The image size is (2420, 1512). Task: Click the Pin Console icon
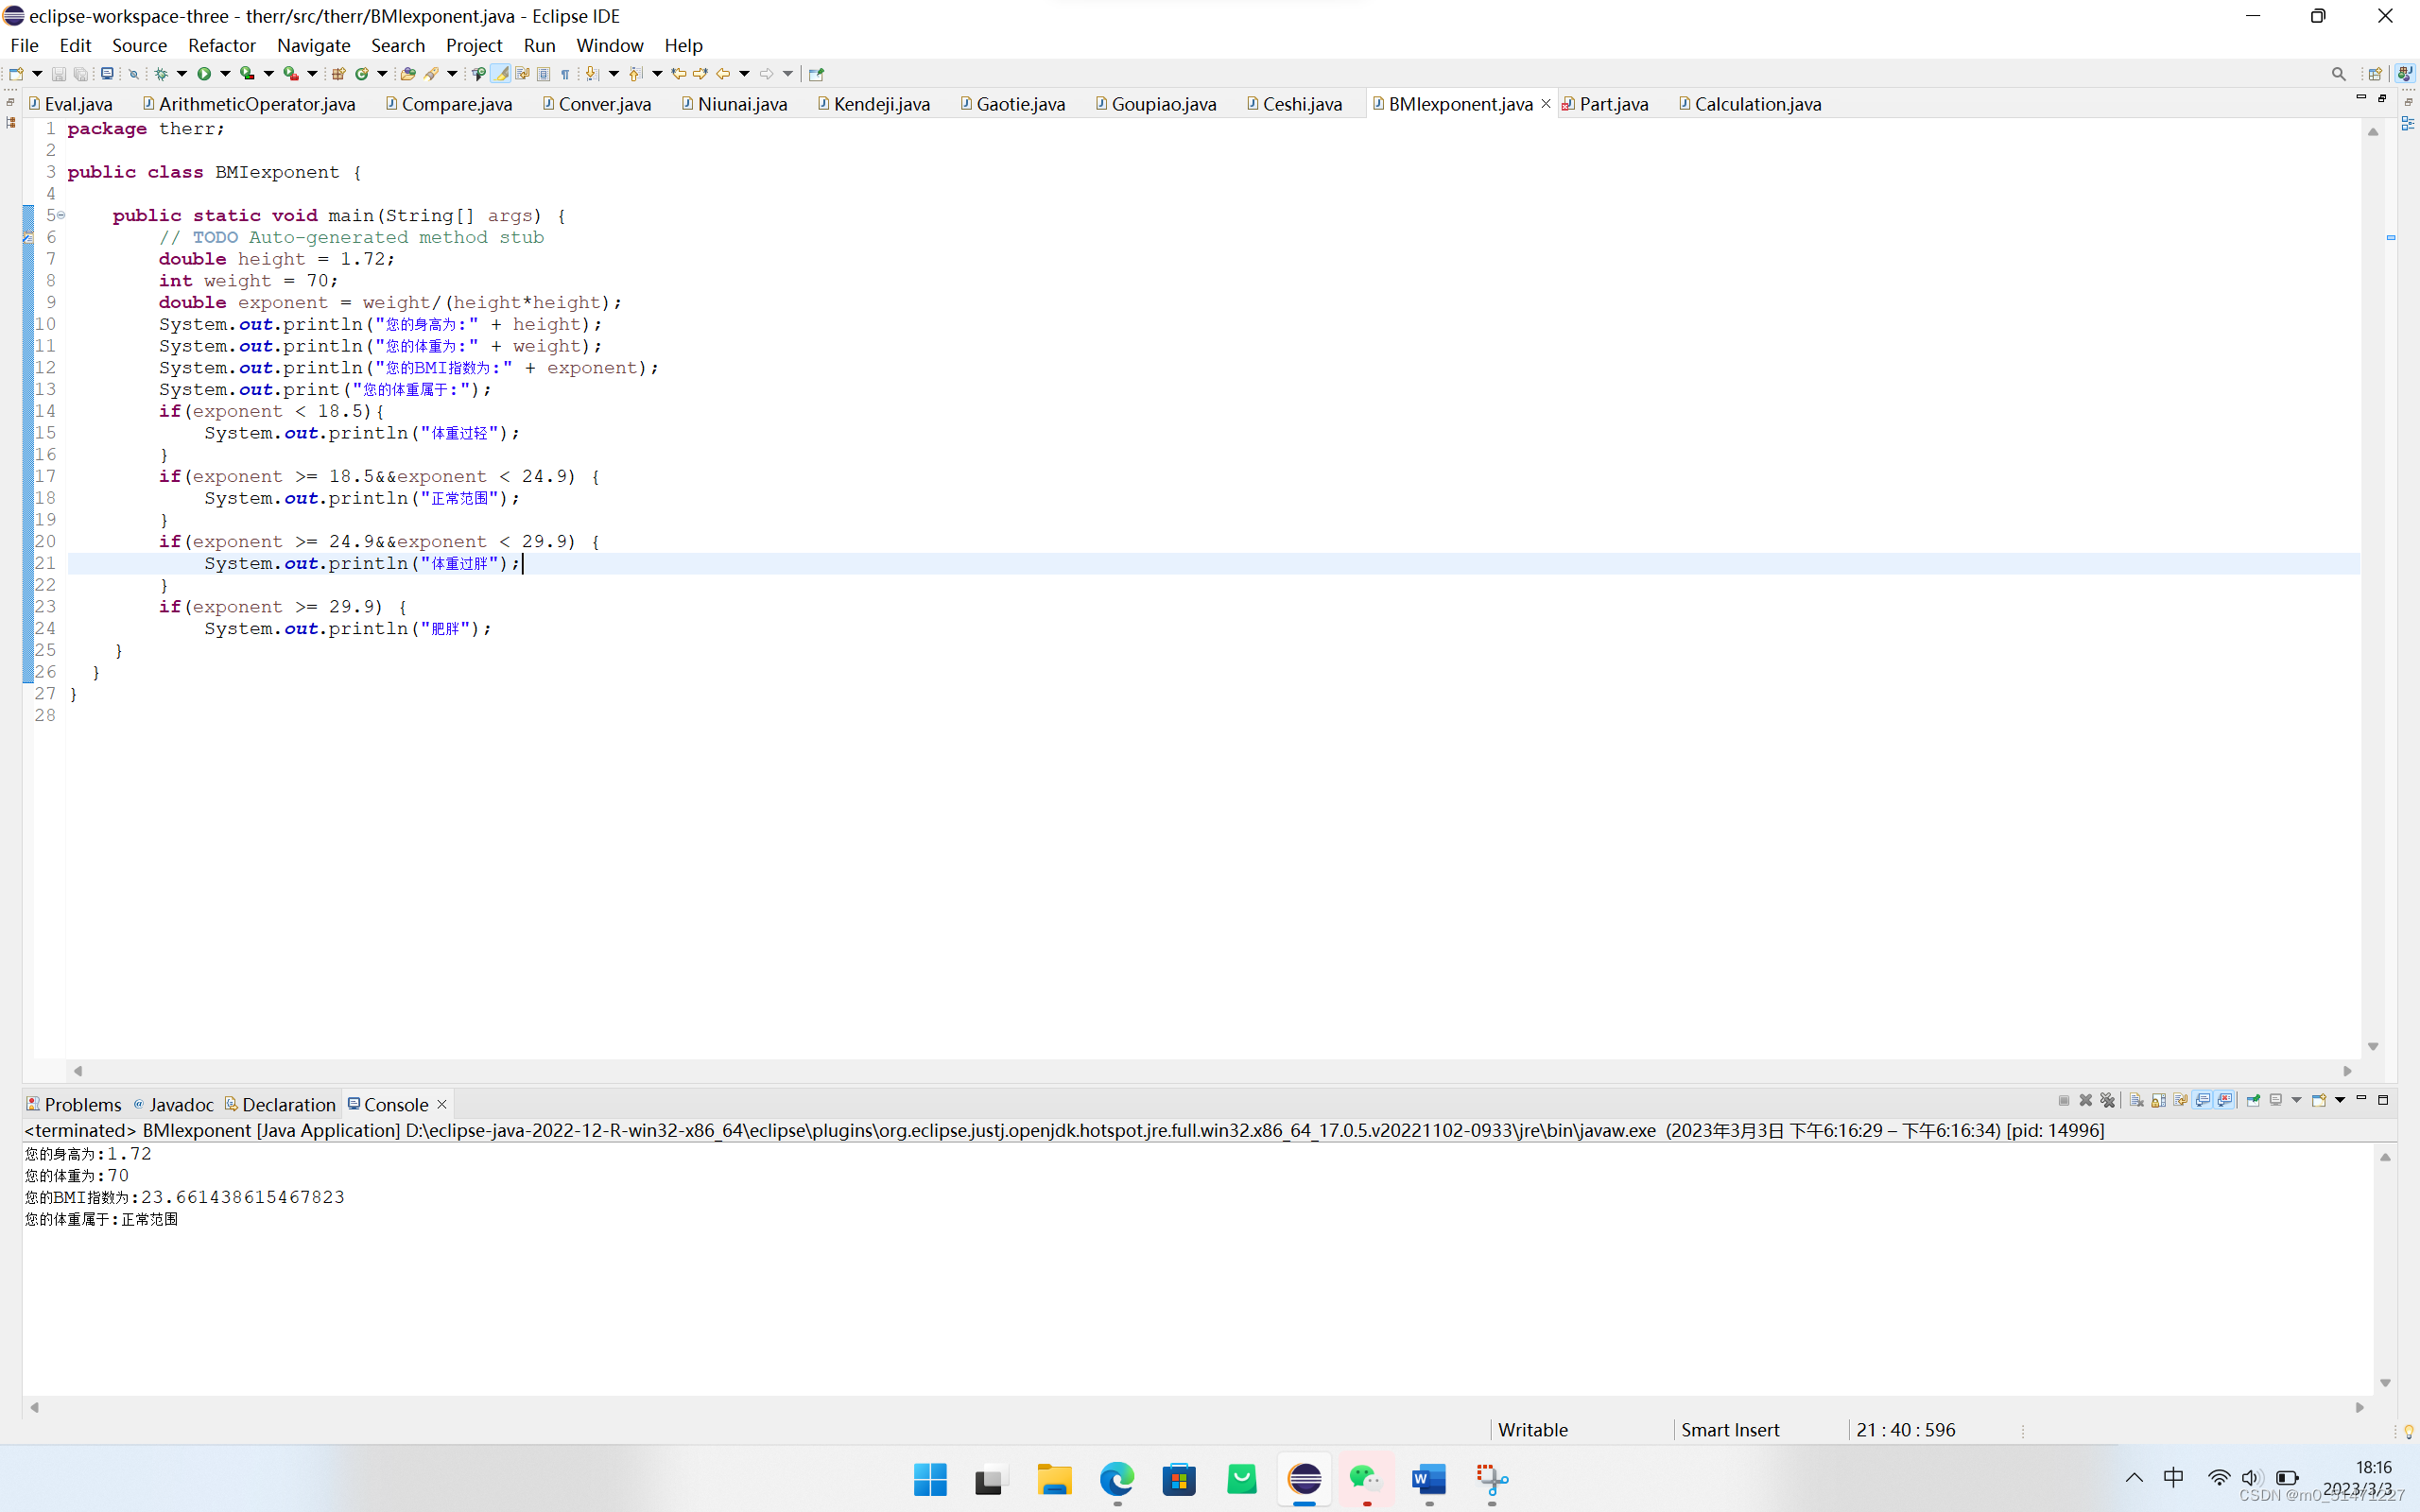click(2253, 1100)
